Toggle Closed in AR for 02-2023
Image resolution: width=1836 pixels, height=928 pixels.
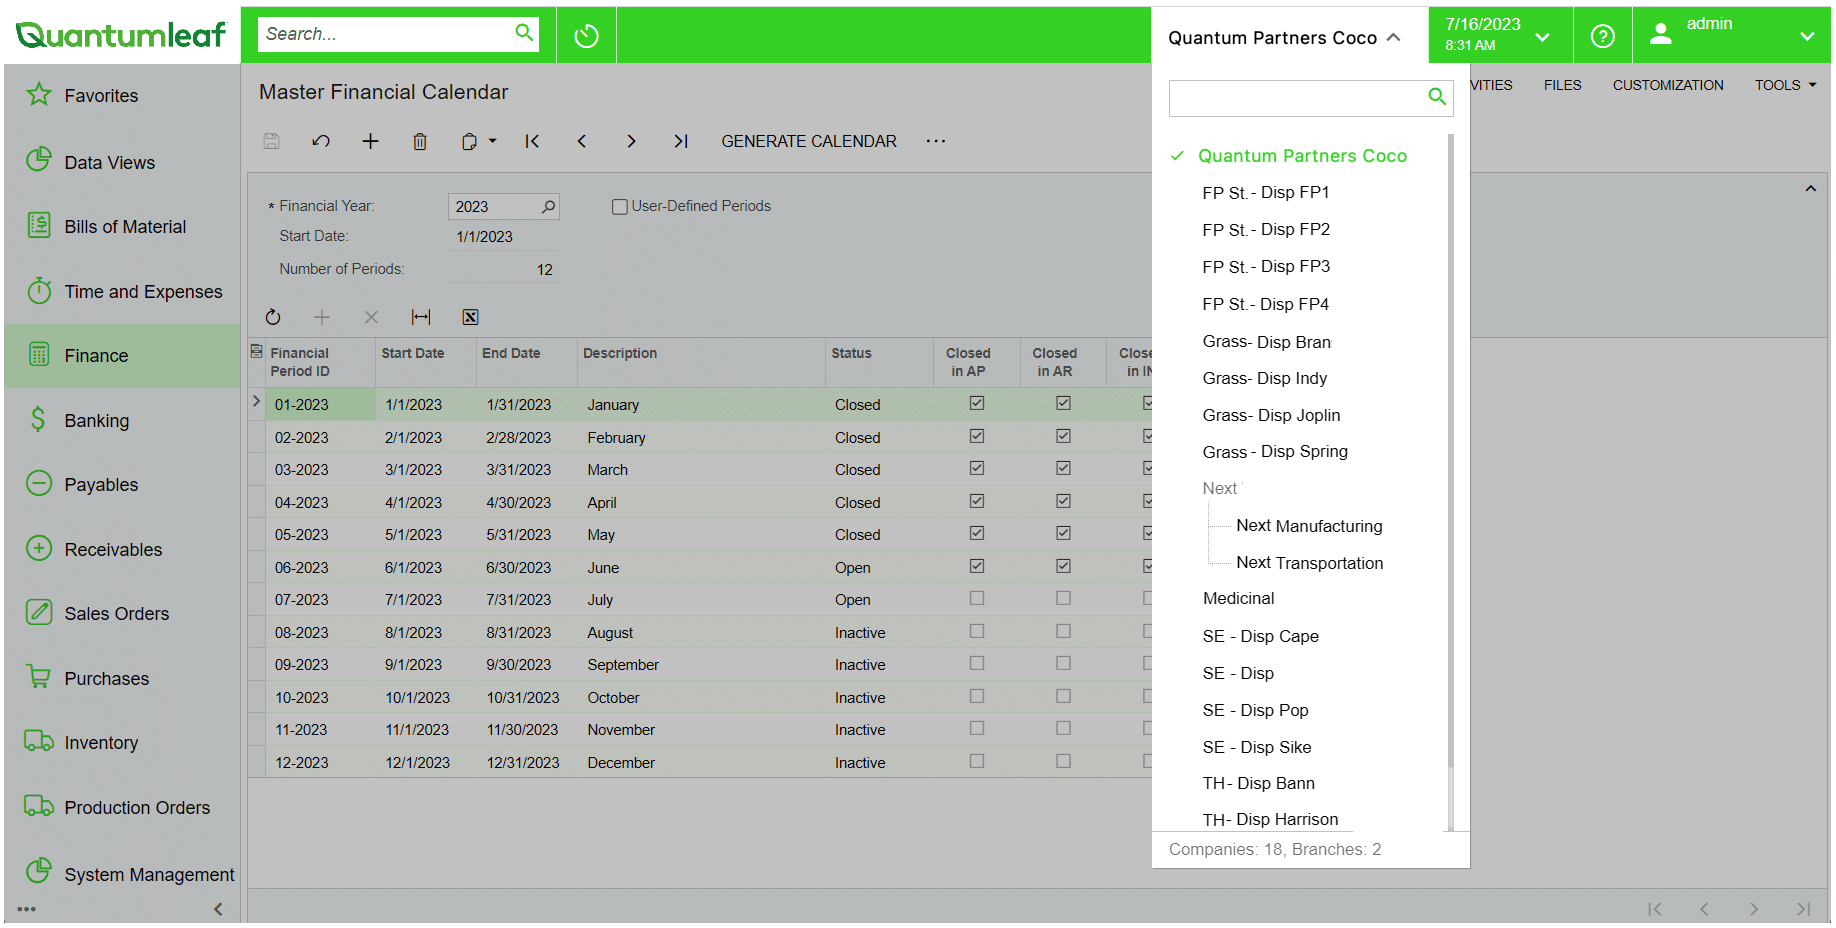[1063, 436]
